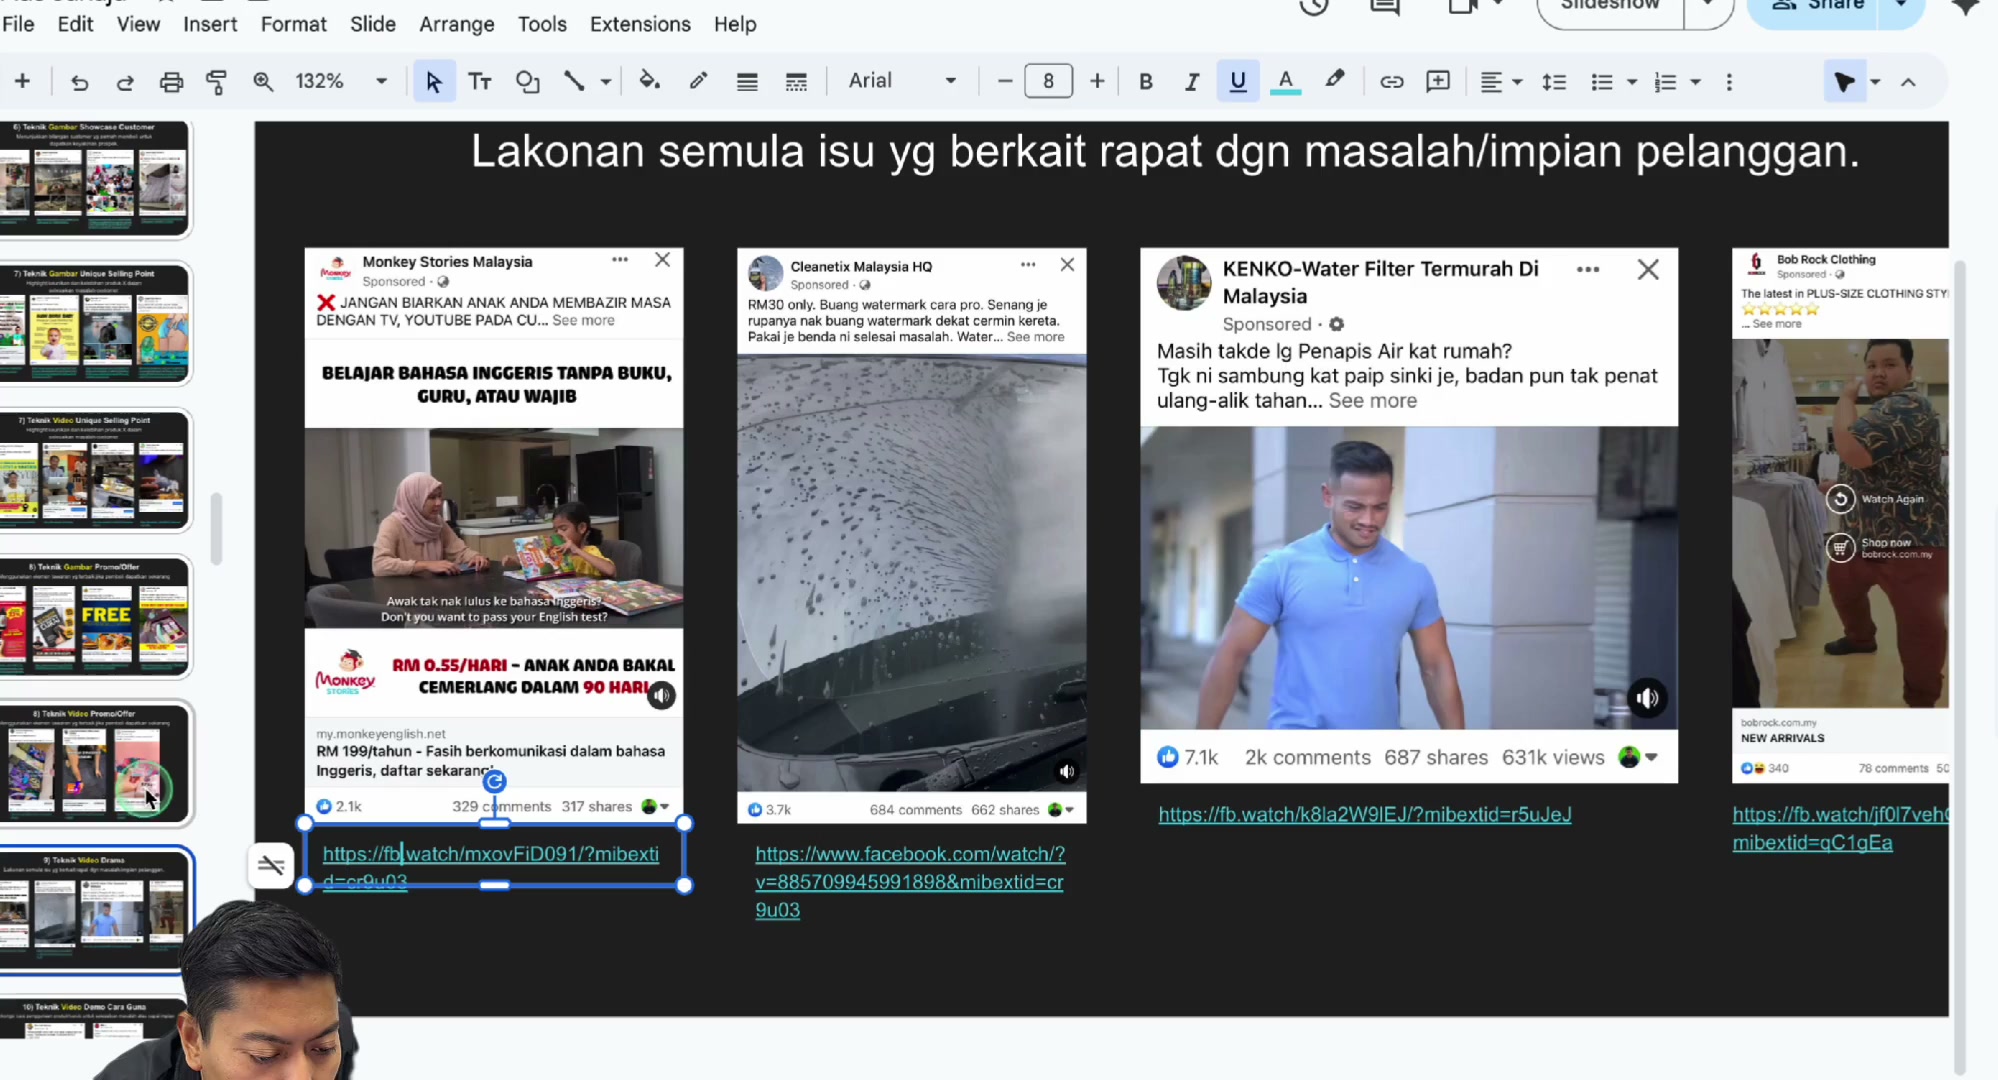Decrease the font size

coord(1005,82)
